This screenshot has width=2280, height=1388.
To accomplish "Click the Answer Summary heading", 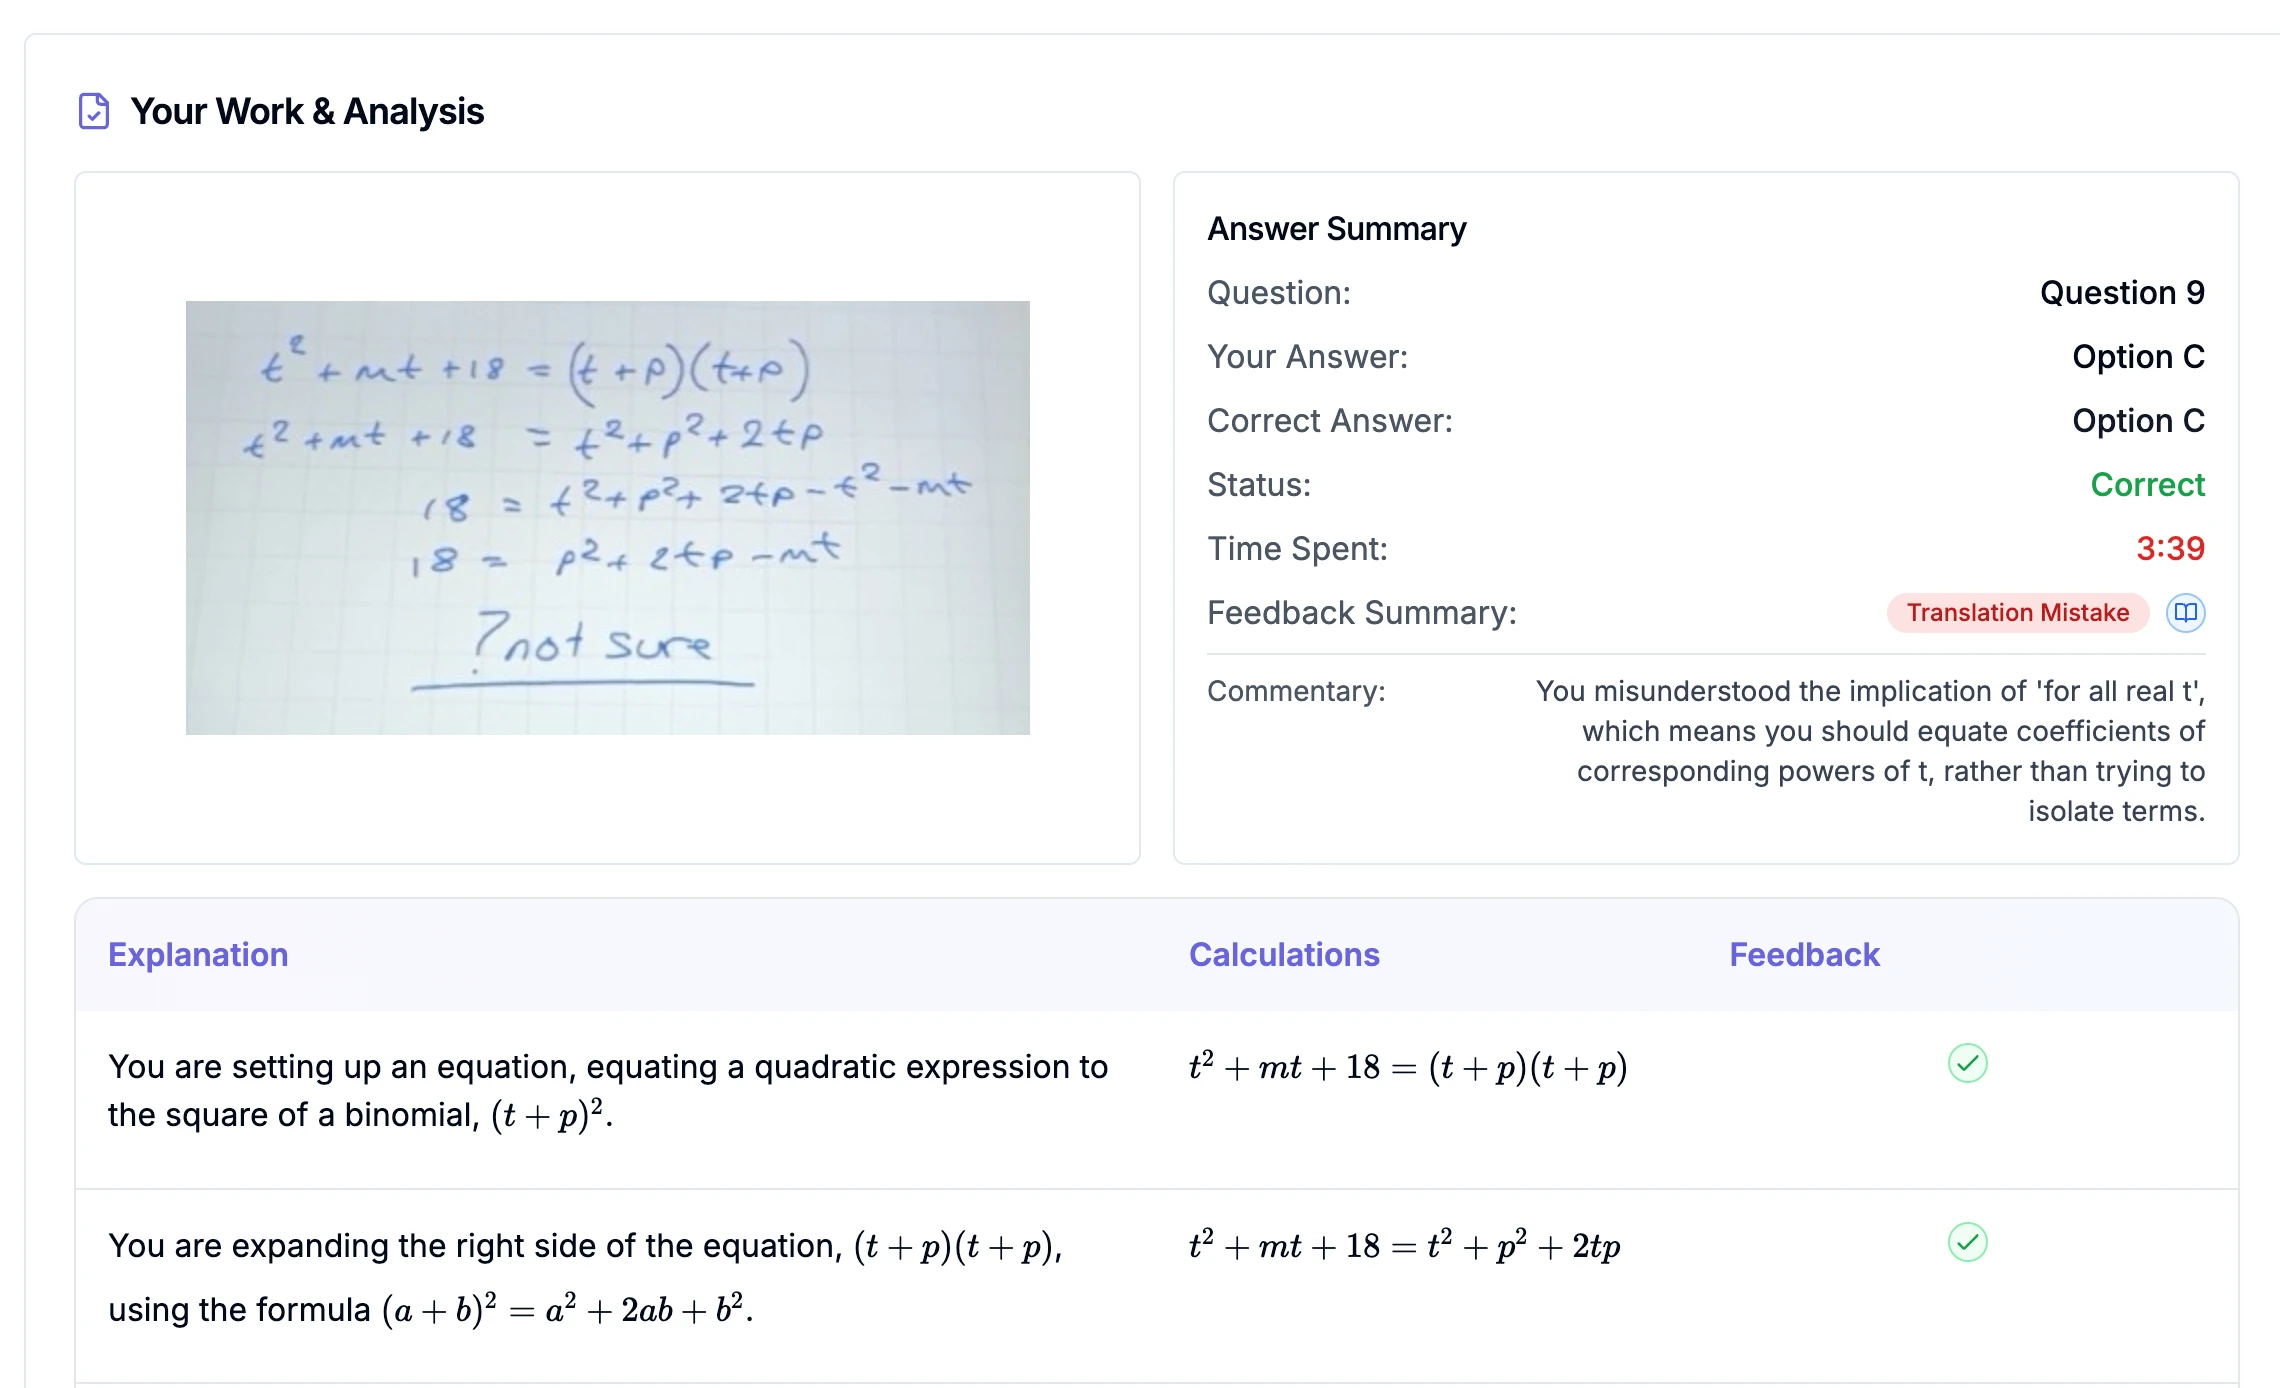I will 1336,228.
